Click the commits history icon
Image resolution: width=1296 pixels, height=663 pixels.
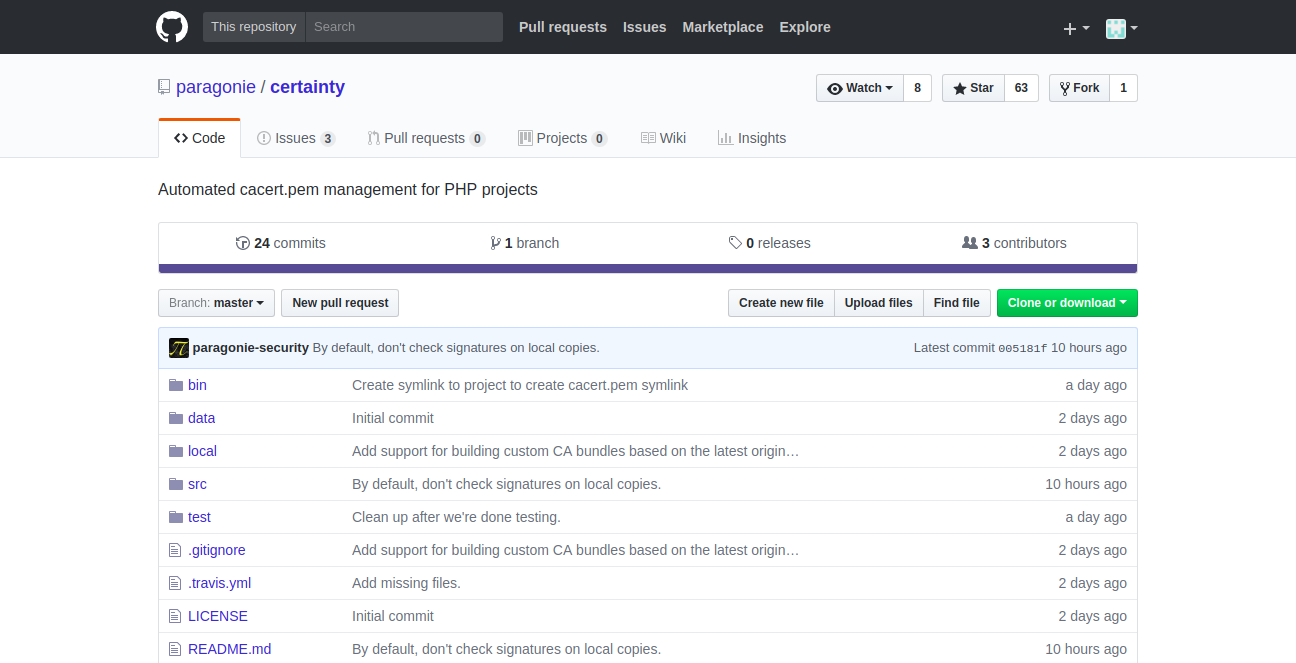coord(242,243)
